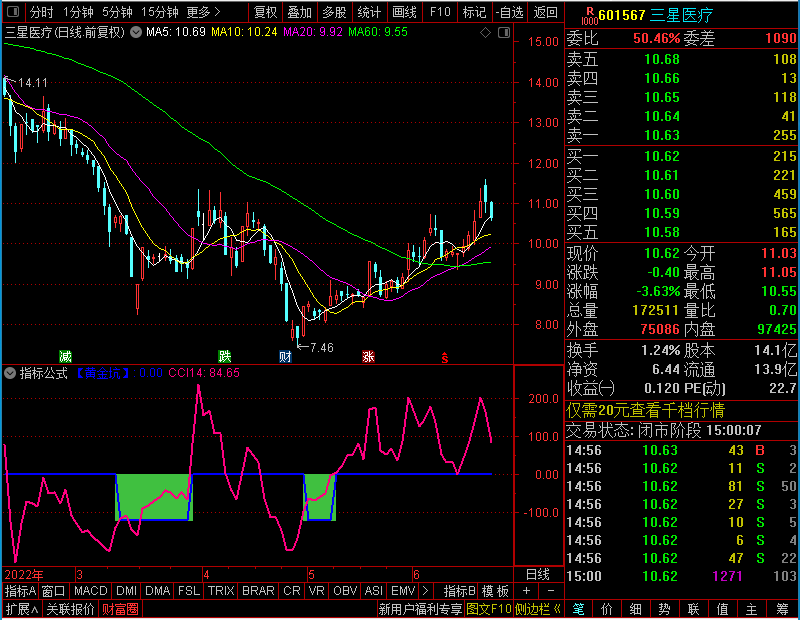Image resolution: width=800 pixels, height=620 pixels.
Task: Select OBV indicator tab
Action: click(x=345, y=591)
